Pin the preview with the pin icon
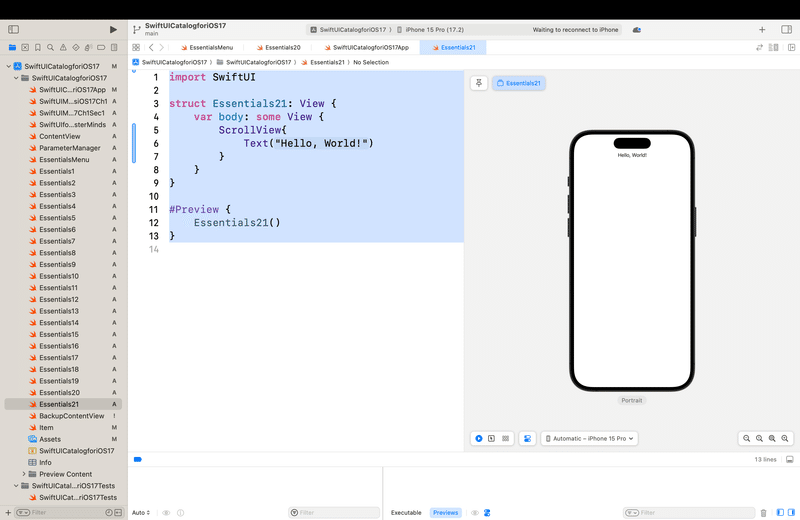Image resolution: width=800 pixels, height=520 pixels. [479, 83]
